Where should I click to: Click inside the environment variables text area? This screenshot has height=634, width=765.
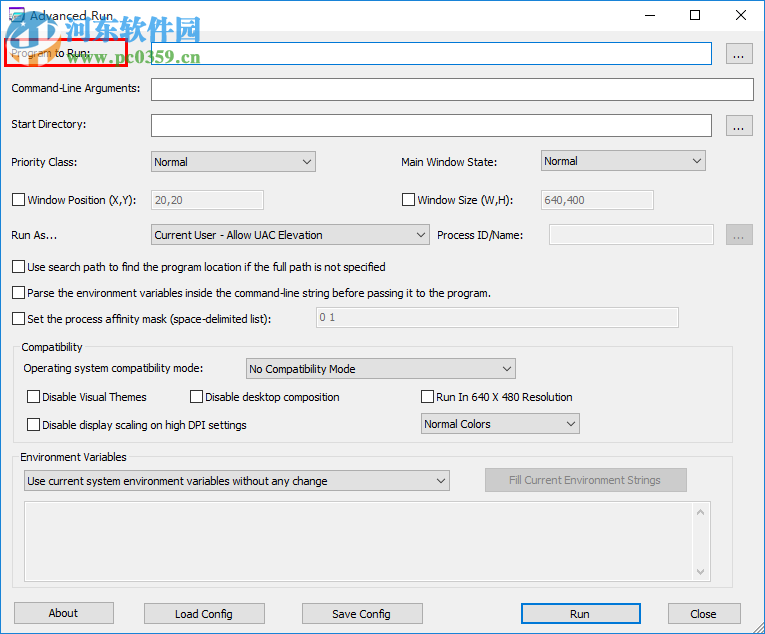(359, 541)
